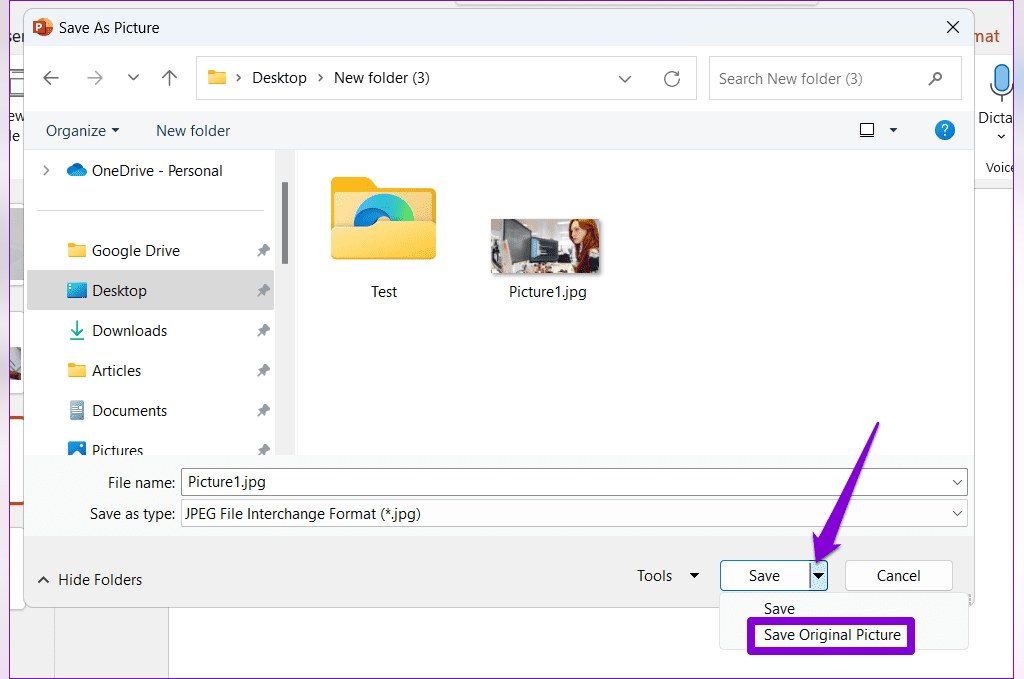Screen dimensions: 1024x679
Task: Open the Save as type combo box
Action: pos(574,514)
